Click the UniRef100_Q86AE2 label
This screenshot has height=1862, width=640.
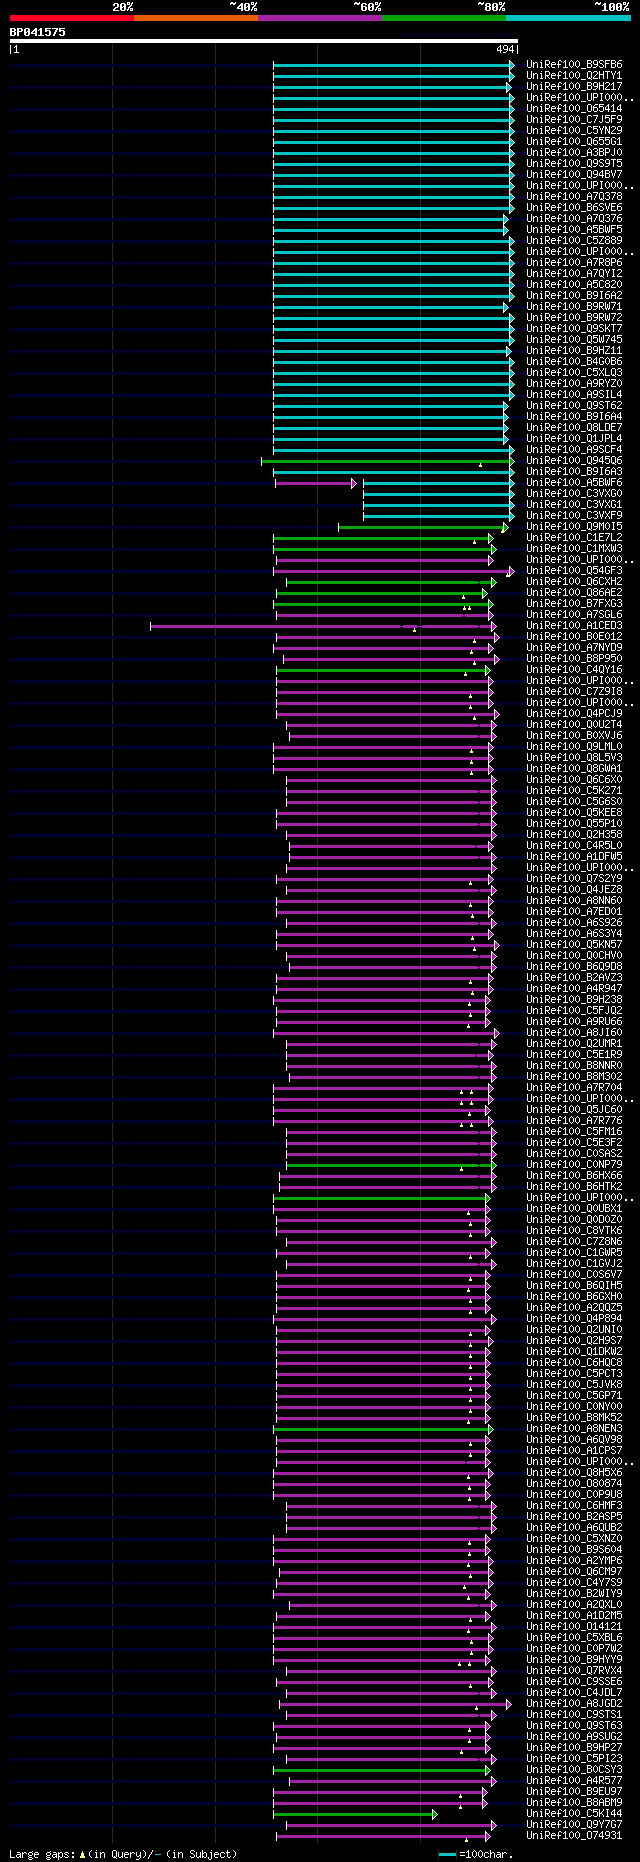(574, 593)
